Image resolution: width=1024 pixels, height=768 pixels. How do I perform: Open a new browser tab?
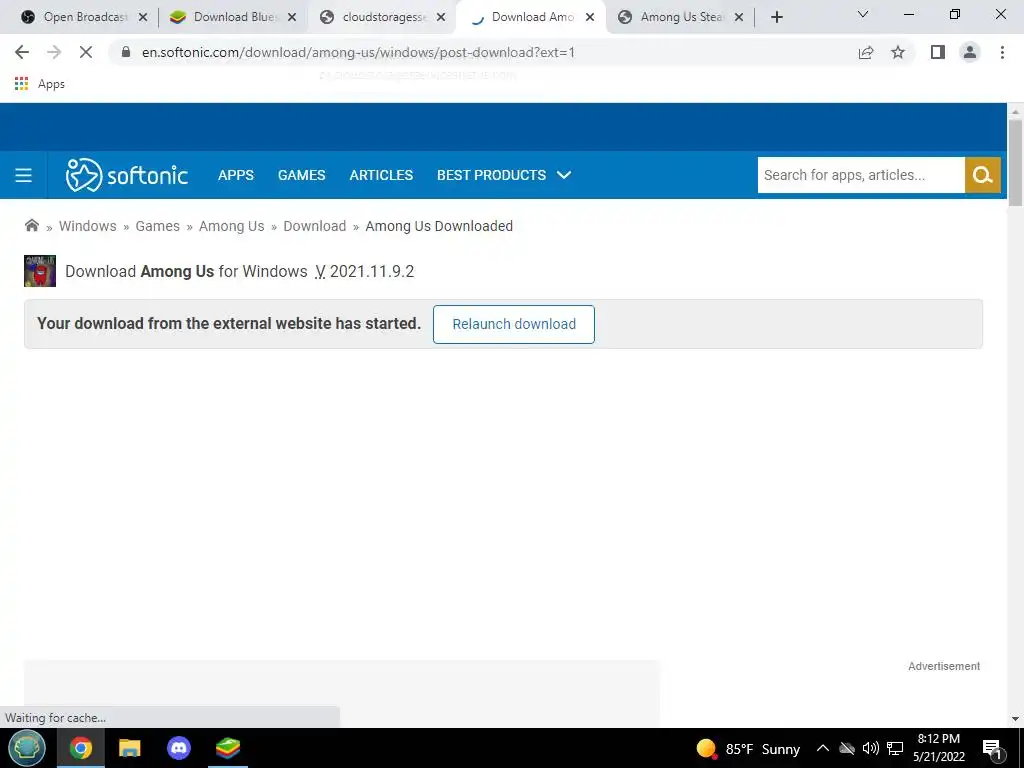coord(776,17)
